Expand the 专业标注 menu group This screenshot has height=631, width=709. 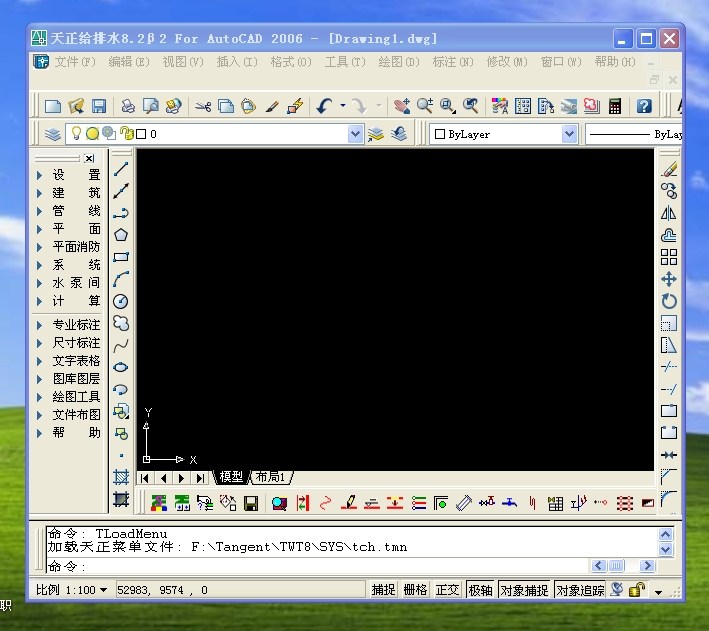(x=68, y=325)
